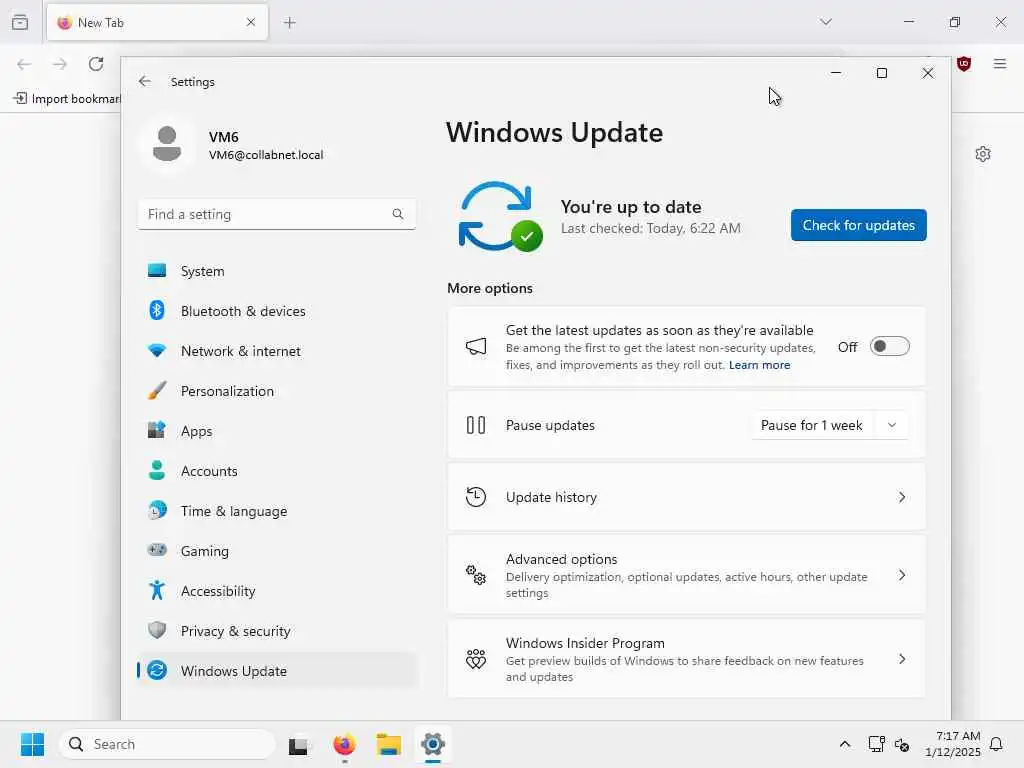1024x768 pixels.
Task: Open the notifications bell in system tray
Action: (x=996, y=744)
